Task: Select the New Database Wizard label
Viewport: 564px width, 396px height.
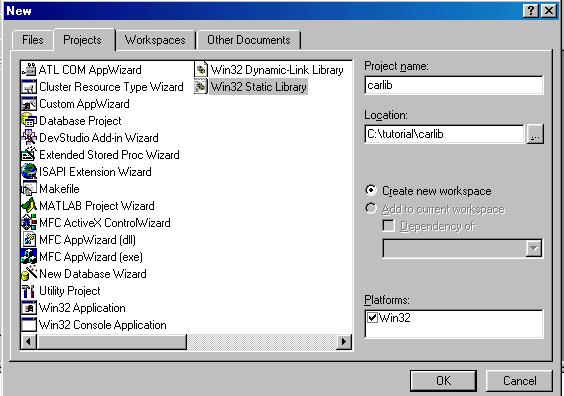Action: point(92,273)
